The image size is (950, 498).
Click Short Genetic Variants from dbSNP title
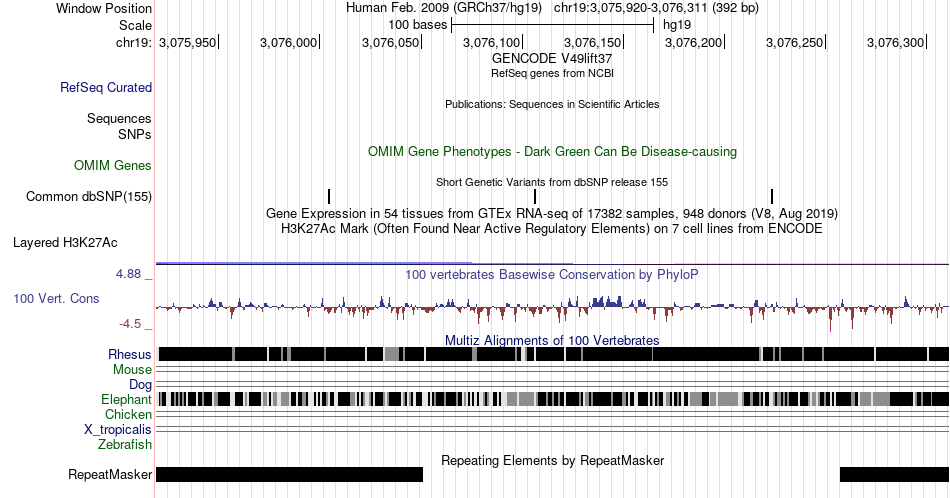click(552, 182)
